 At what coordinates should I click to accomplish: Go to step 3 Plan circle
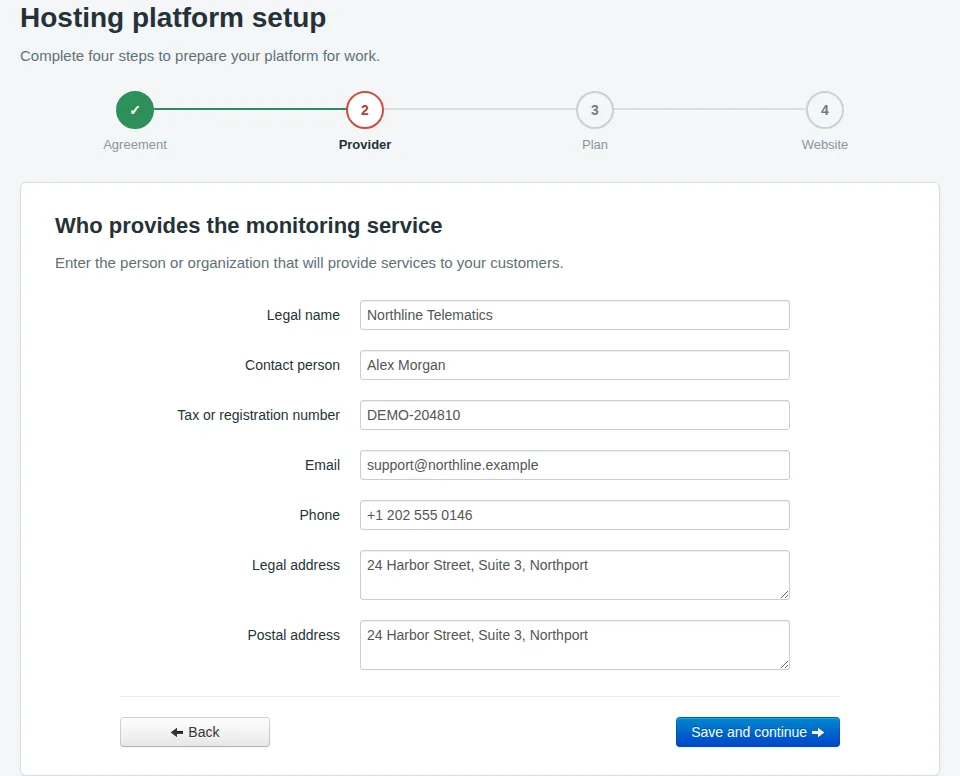(594, 110)
